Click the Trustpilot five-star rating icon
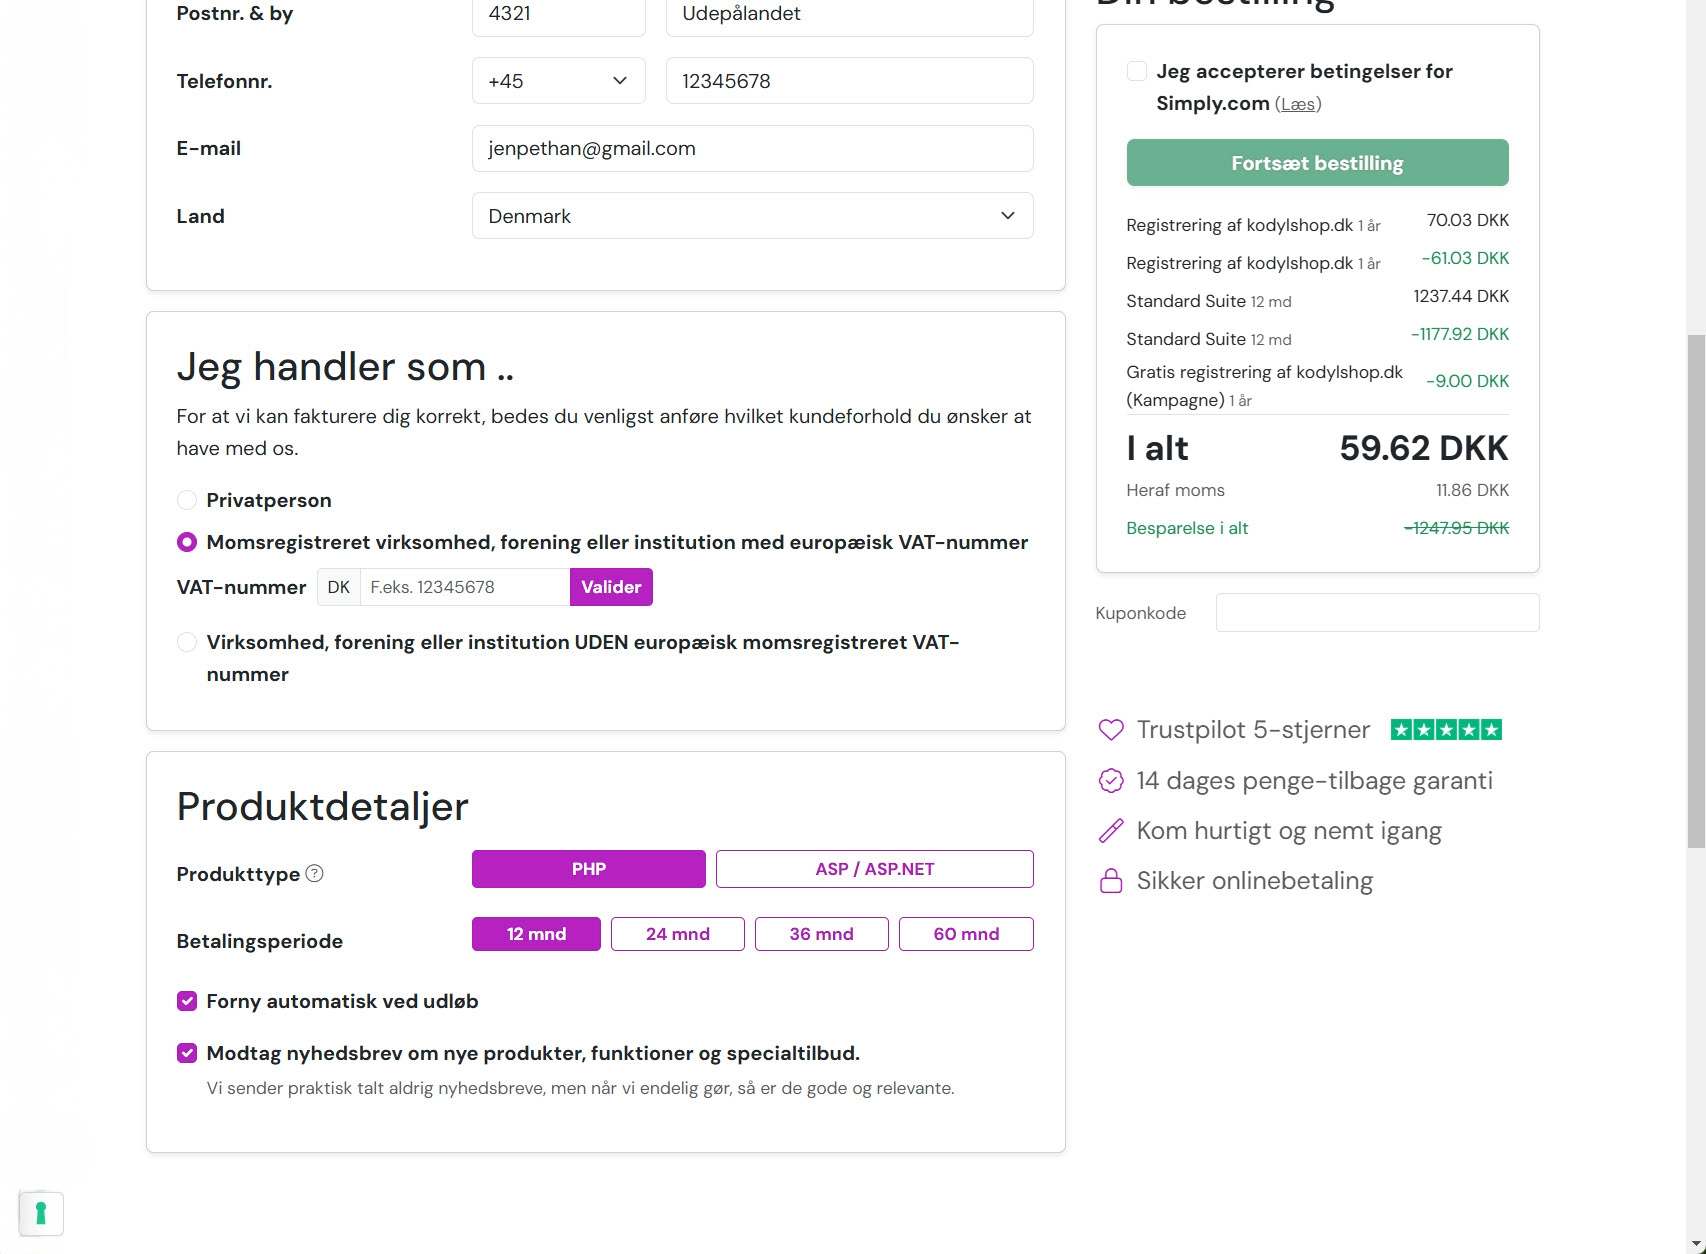Screen dimensions: 1706x1254 pyautogui.click(x=1446, y=730)
